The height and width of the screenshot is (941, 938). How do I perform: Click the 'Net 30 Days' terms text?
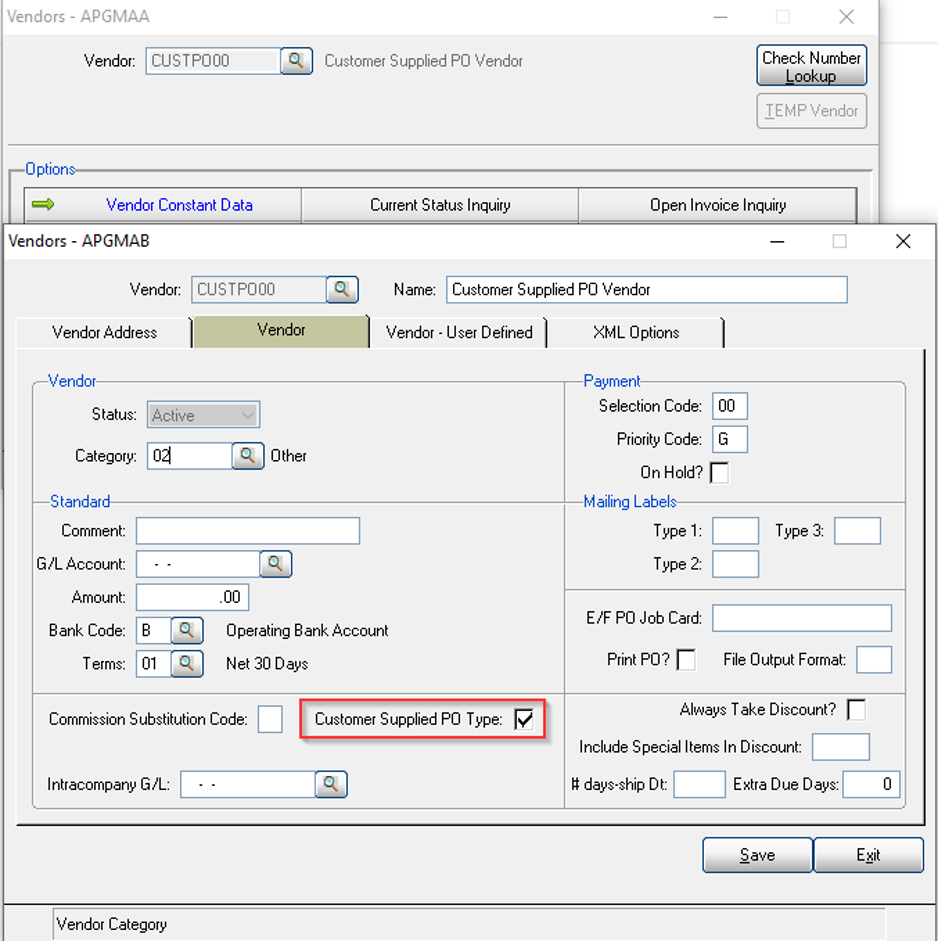(267, 664)
